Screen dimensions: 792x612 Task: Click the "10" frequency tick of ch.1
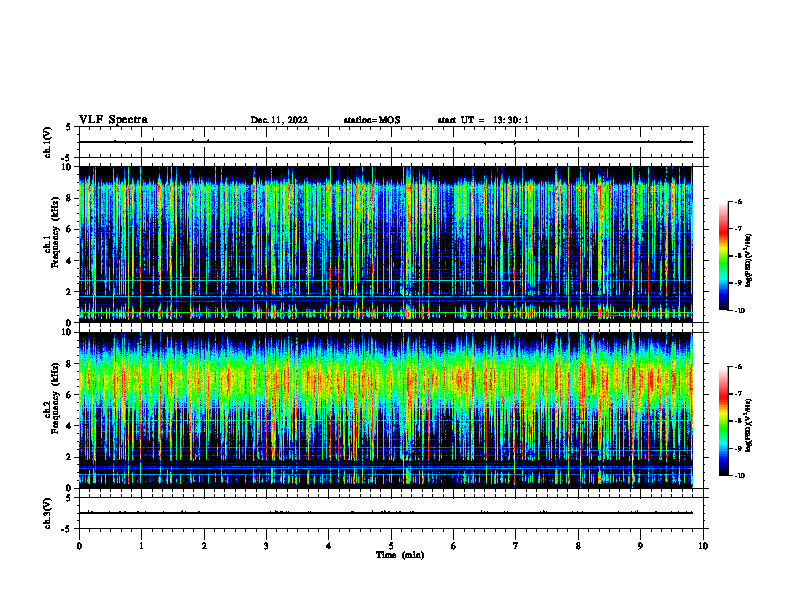tap(67, 167)
